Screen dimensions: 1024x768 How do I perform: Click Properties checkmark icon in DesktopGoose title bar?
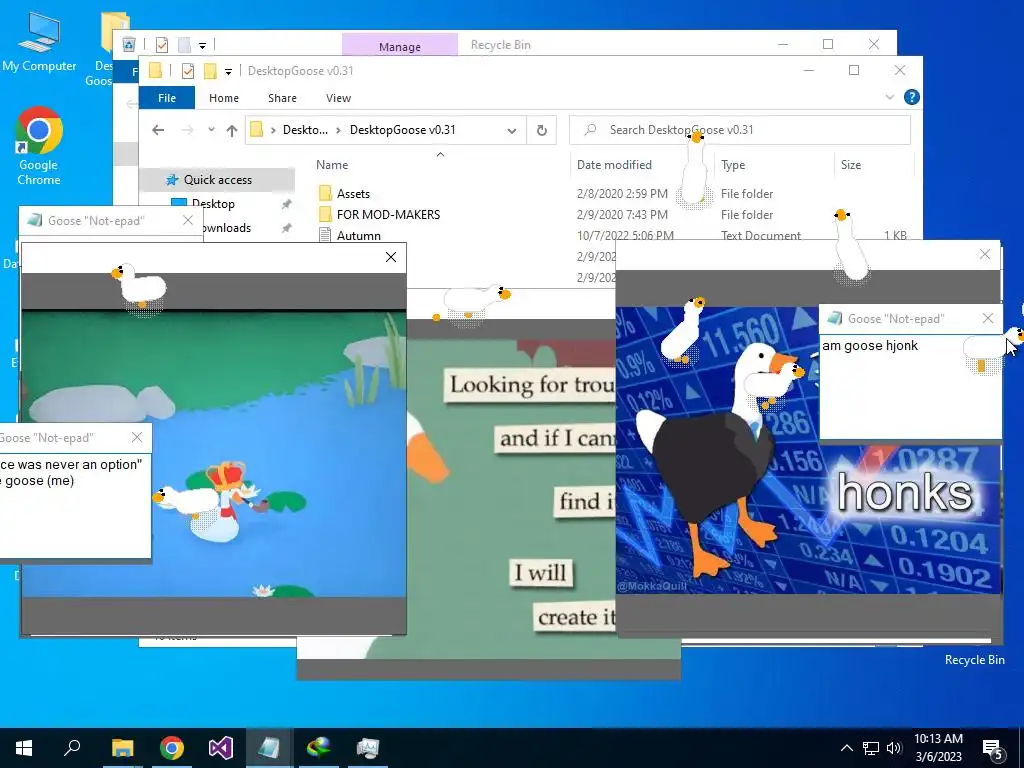(x=187, y=71)
